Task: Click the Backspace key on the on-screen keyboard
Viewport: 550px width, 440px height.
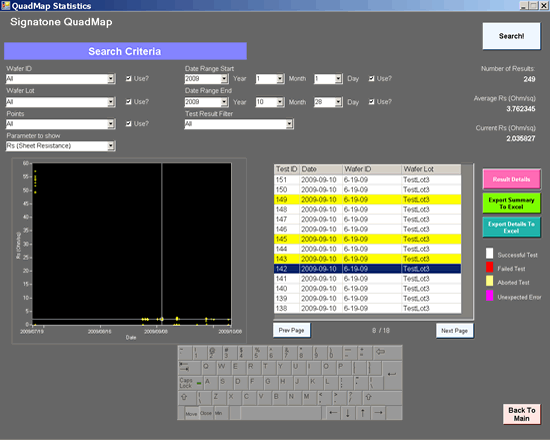Action: (387, 352)
